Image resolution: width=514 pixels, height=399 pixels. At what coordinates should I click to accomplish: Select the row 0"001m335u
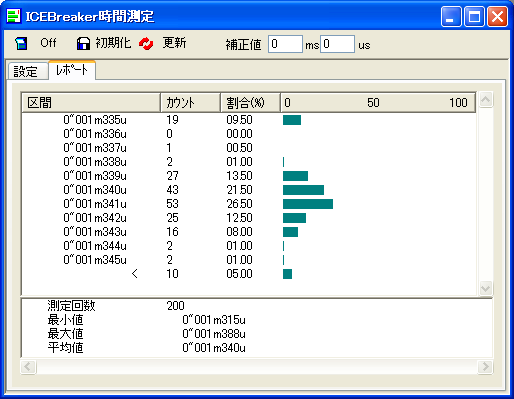248,120
